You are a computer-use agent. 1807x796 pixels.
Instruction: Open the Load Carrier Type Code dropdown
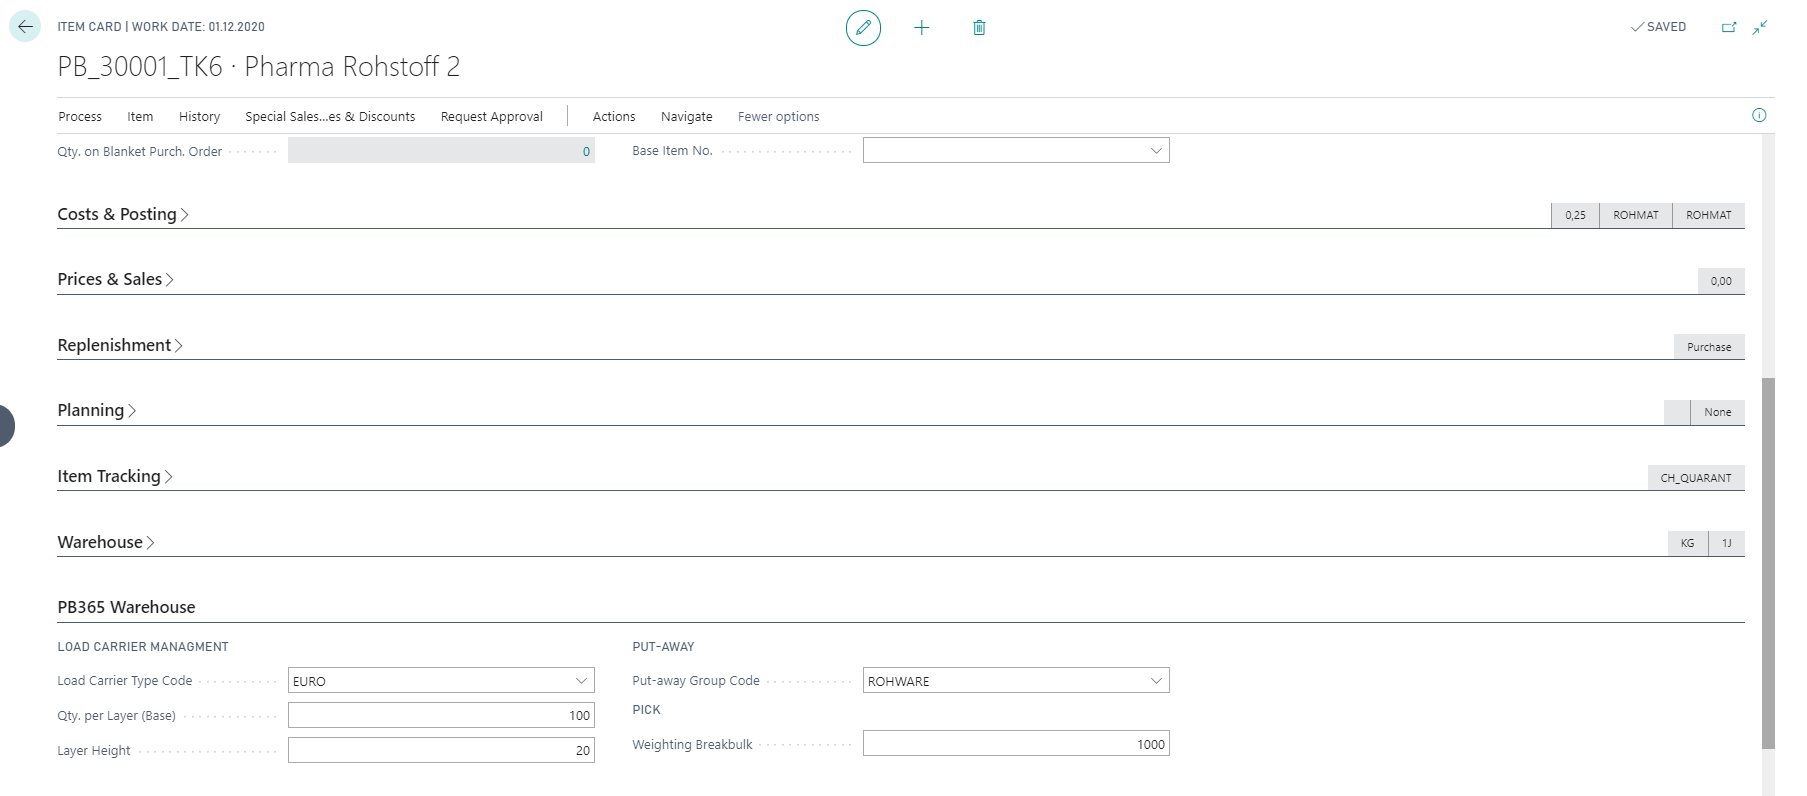click(x=581, y=681)
